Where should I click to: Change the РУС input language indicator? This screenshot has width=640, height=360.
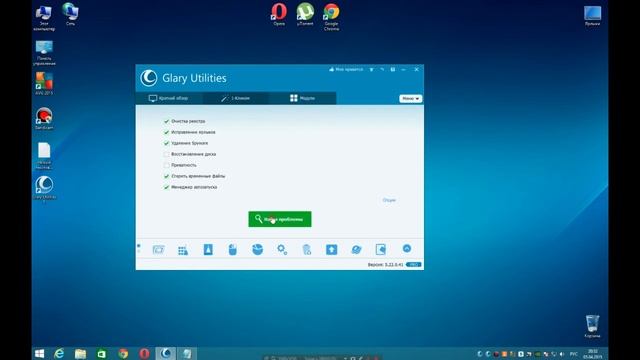tap(574, 354)
